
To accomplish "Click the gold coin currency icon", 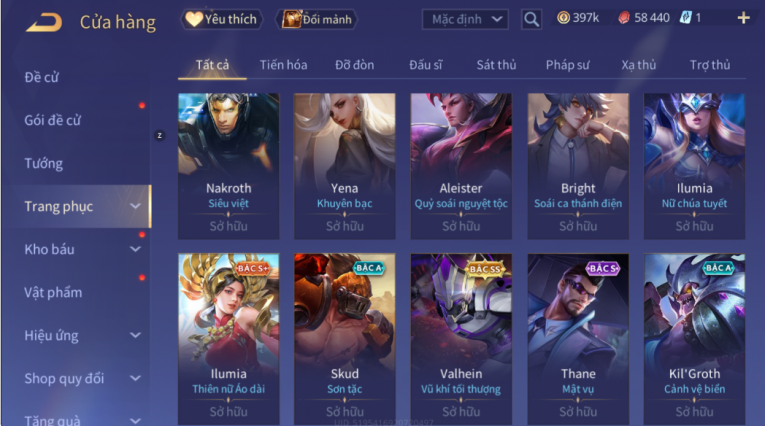I will pyautogui.click(x=563, y=18).
